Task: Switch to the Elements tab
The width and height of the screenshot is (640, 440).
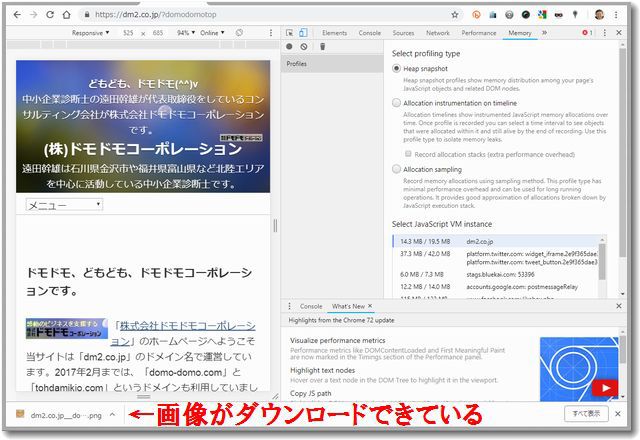Action: [334, 33]
